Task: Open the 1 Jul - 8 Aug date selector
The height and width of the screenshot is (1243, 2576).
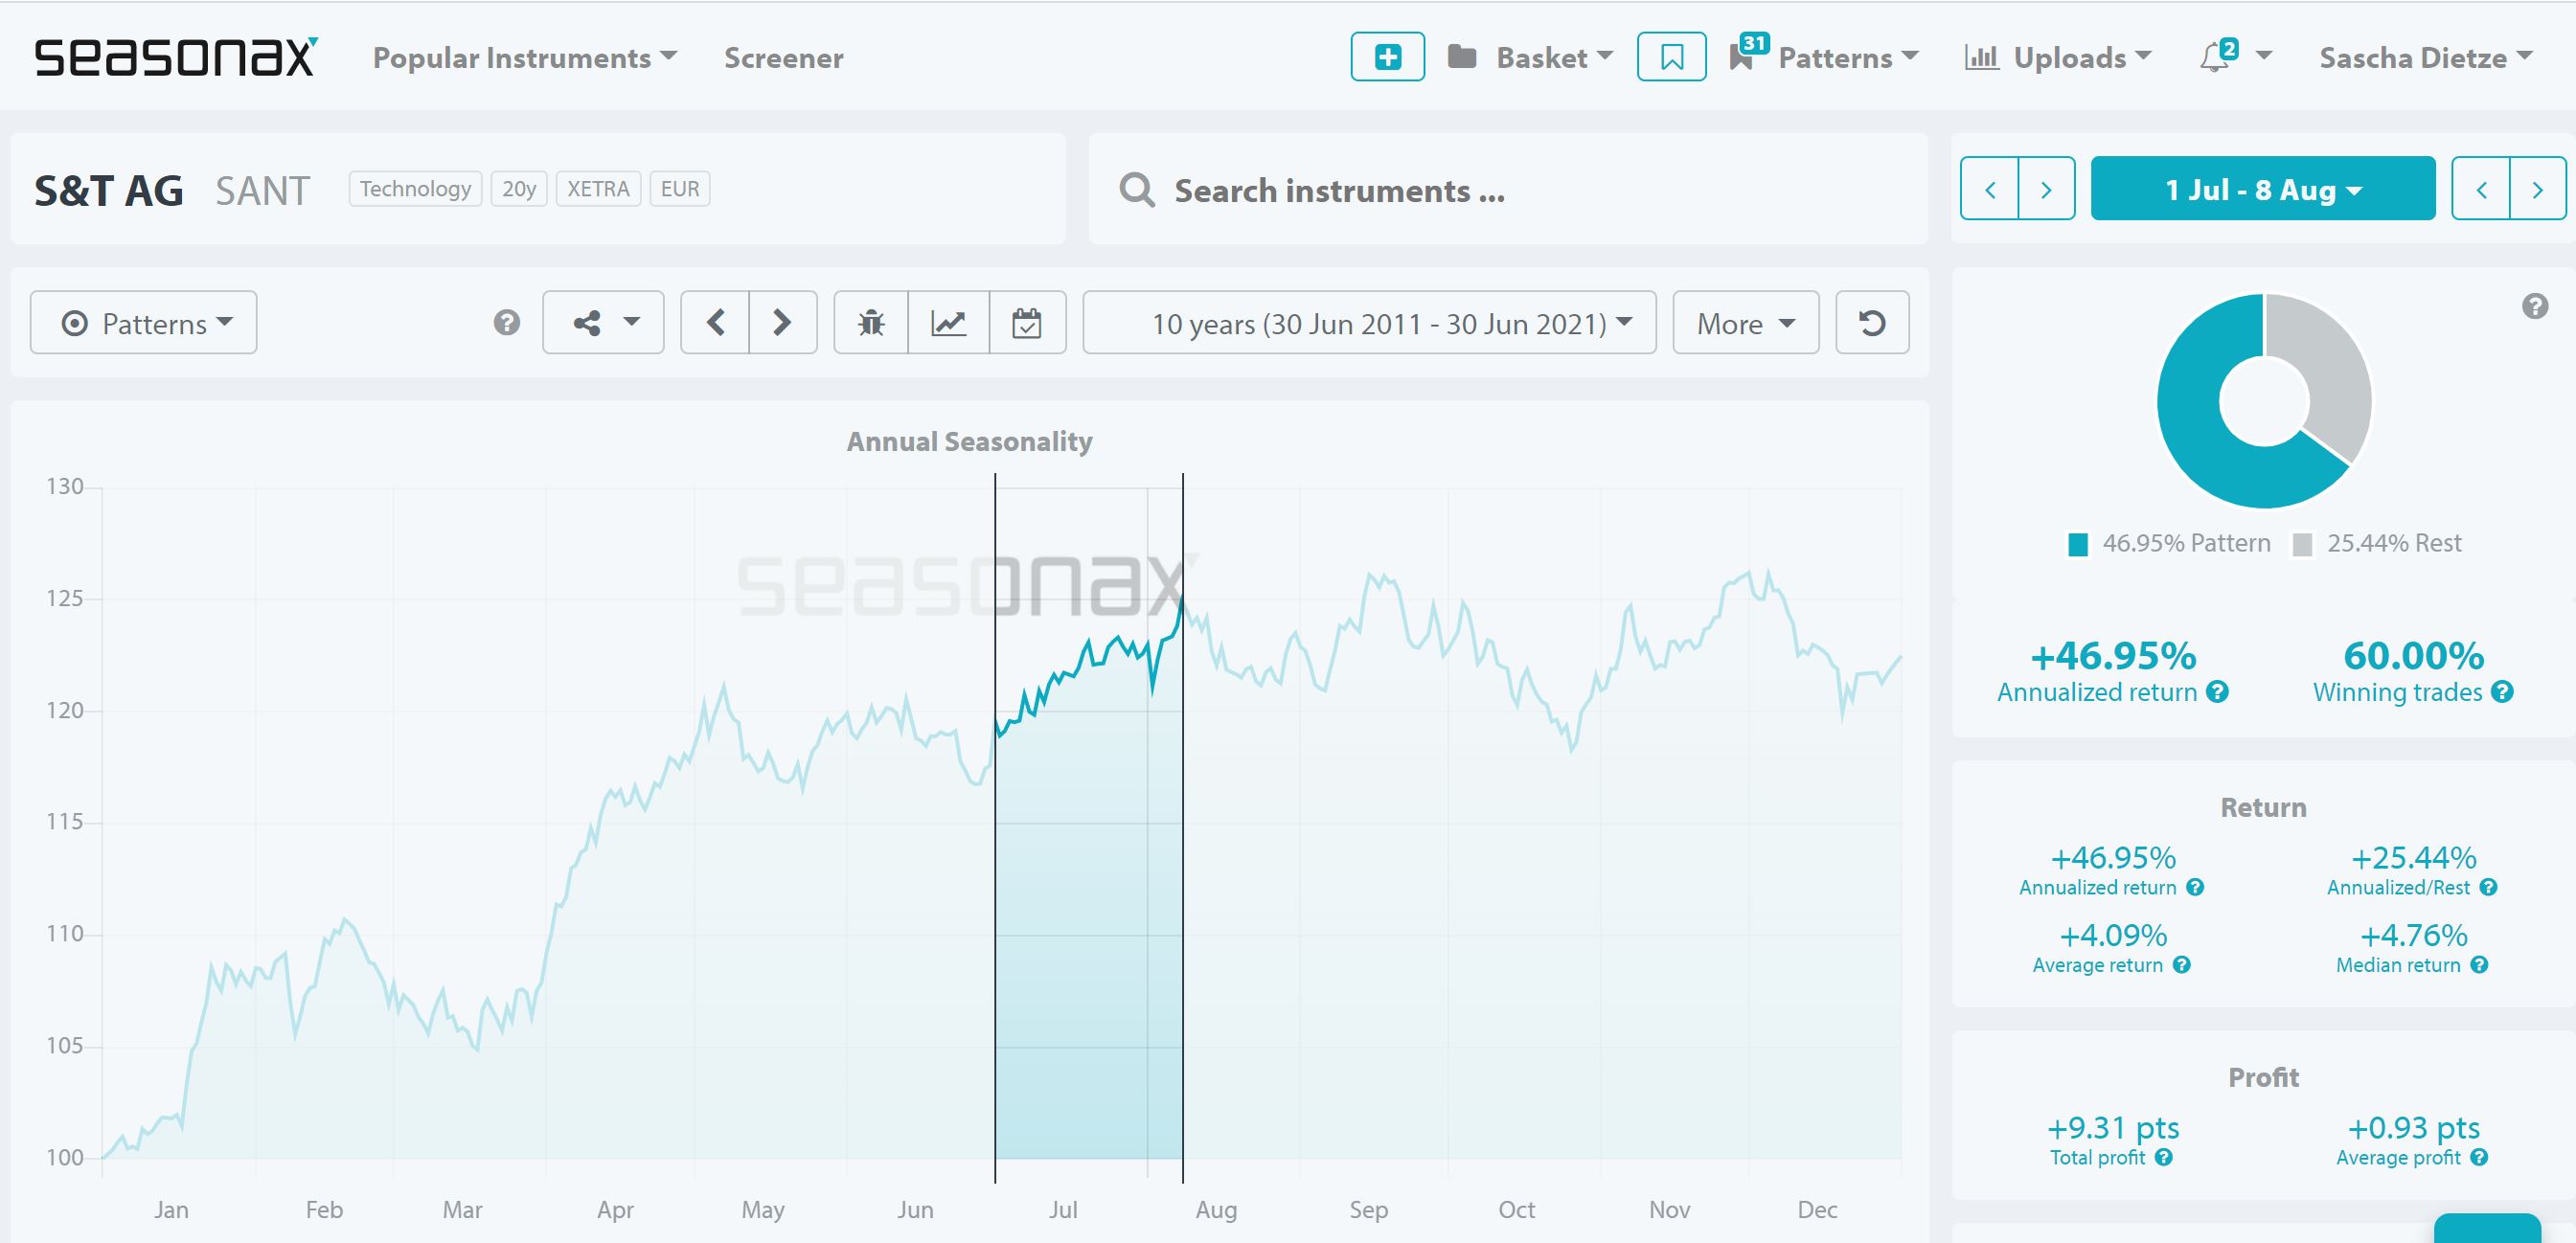Action: click(x=2262, y=188)
